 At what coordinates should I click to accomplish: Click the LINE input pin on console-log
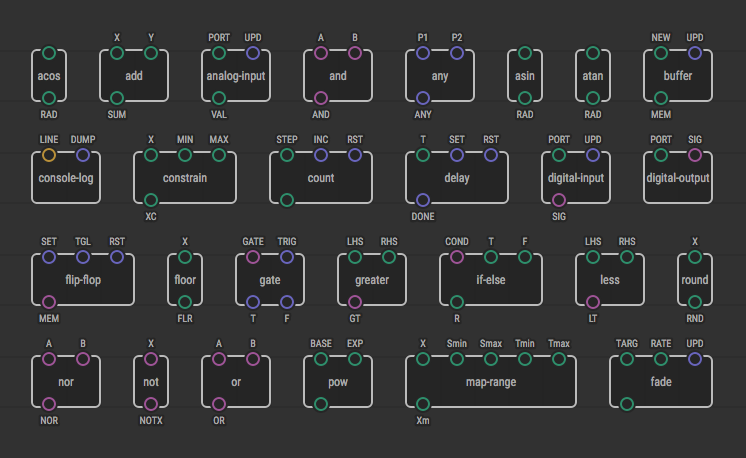coord(49,155)
